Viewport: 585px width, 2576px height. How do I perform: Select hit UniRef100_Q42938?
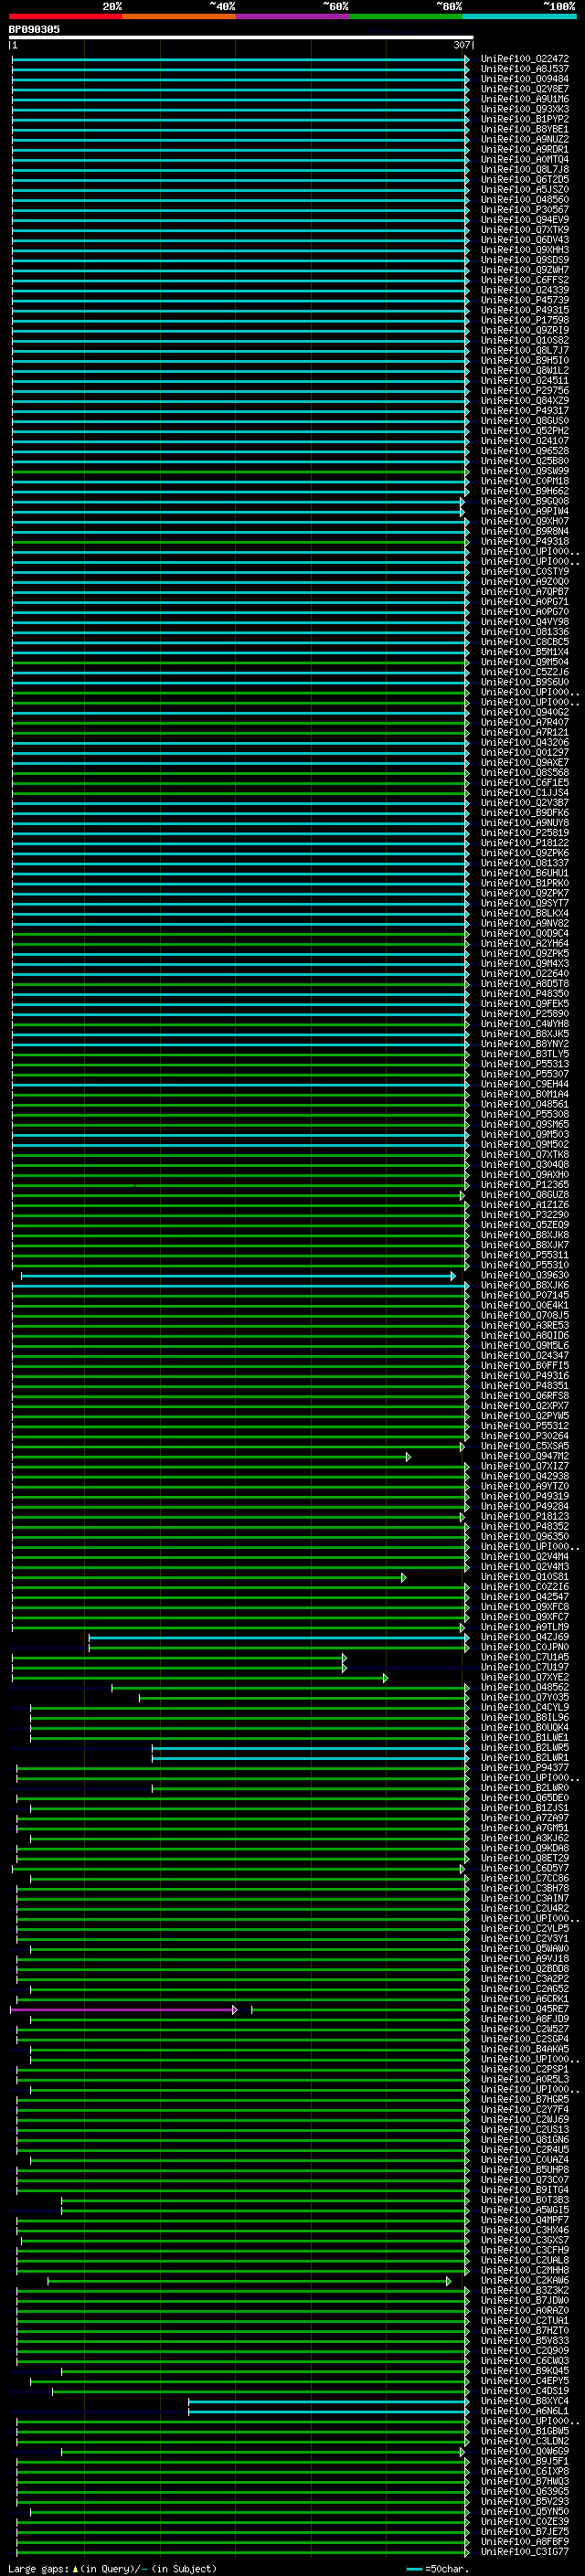525,1477
